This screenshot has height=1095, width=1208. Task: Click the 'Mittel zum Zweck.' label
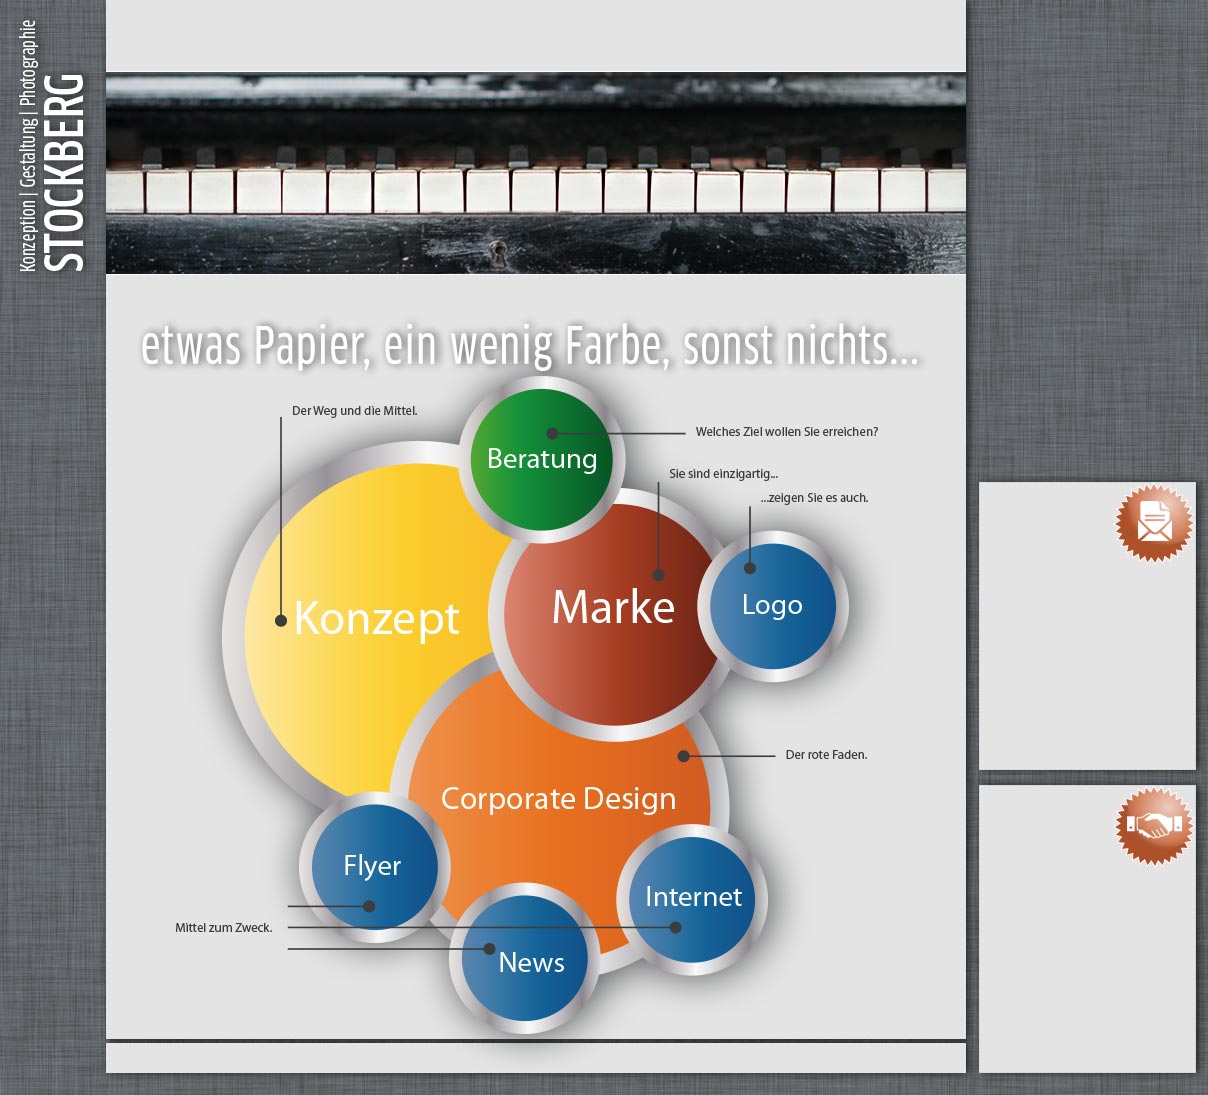pos(223,928)
